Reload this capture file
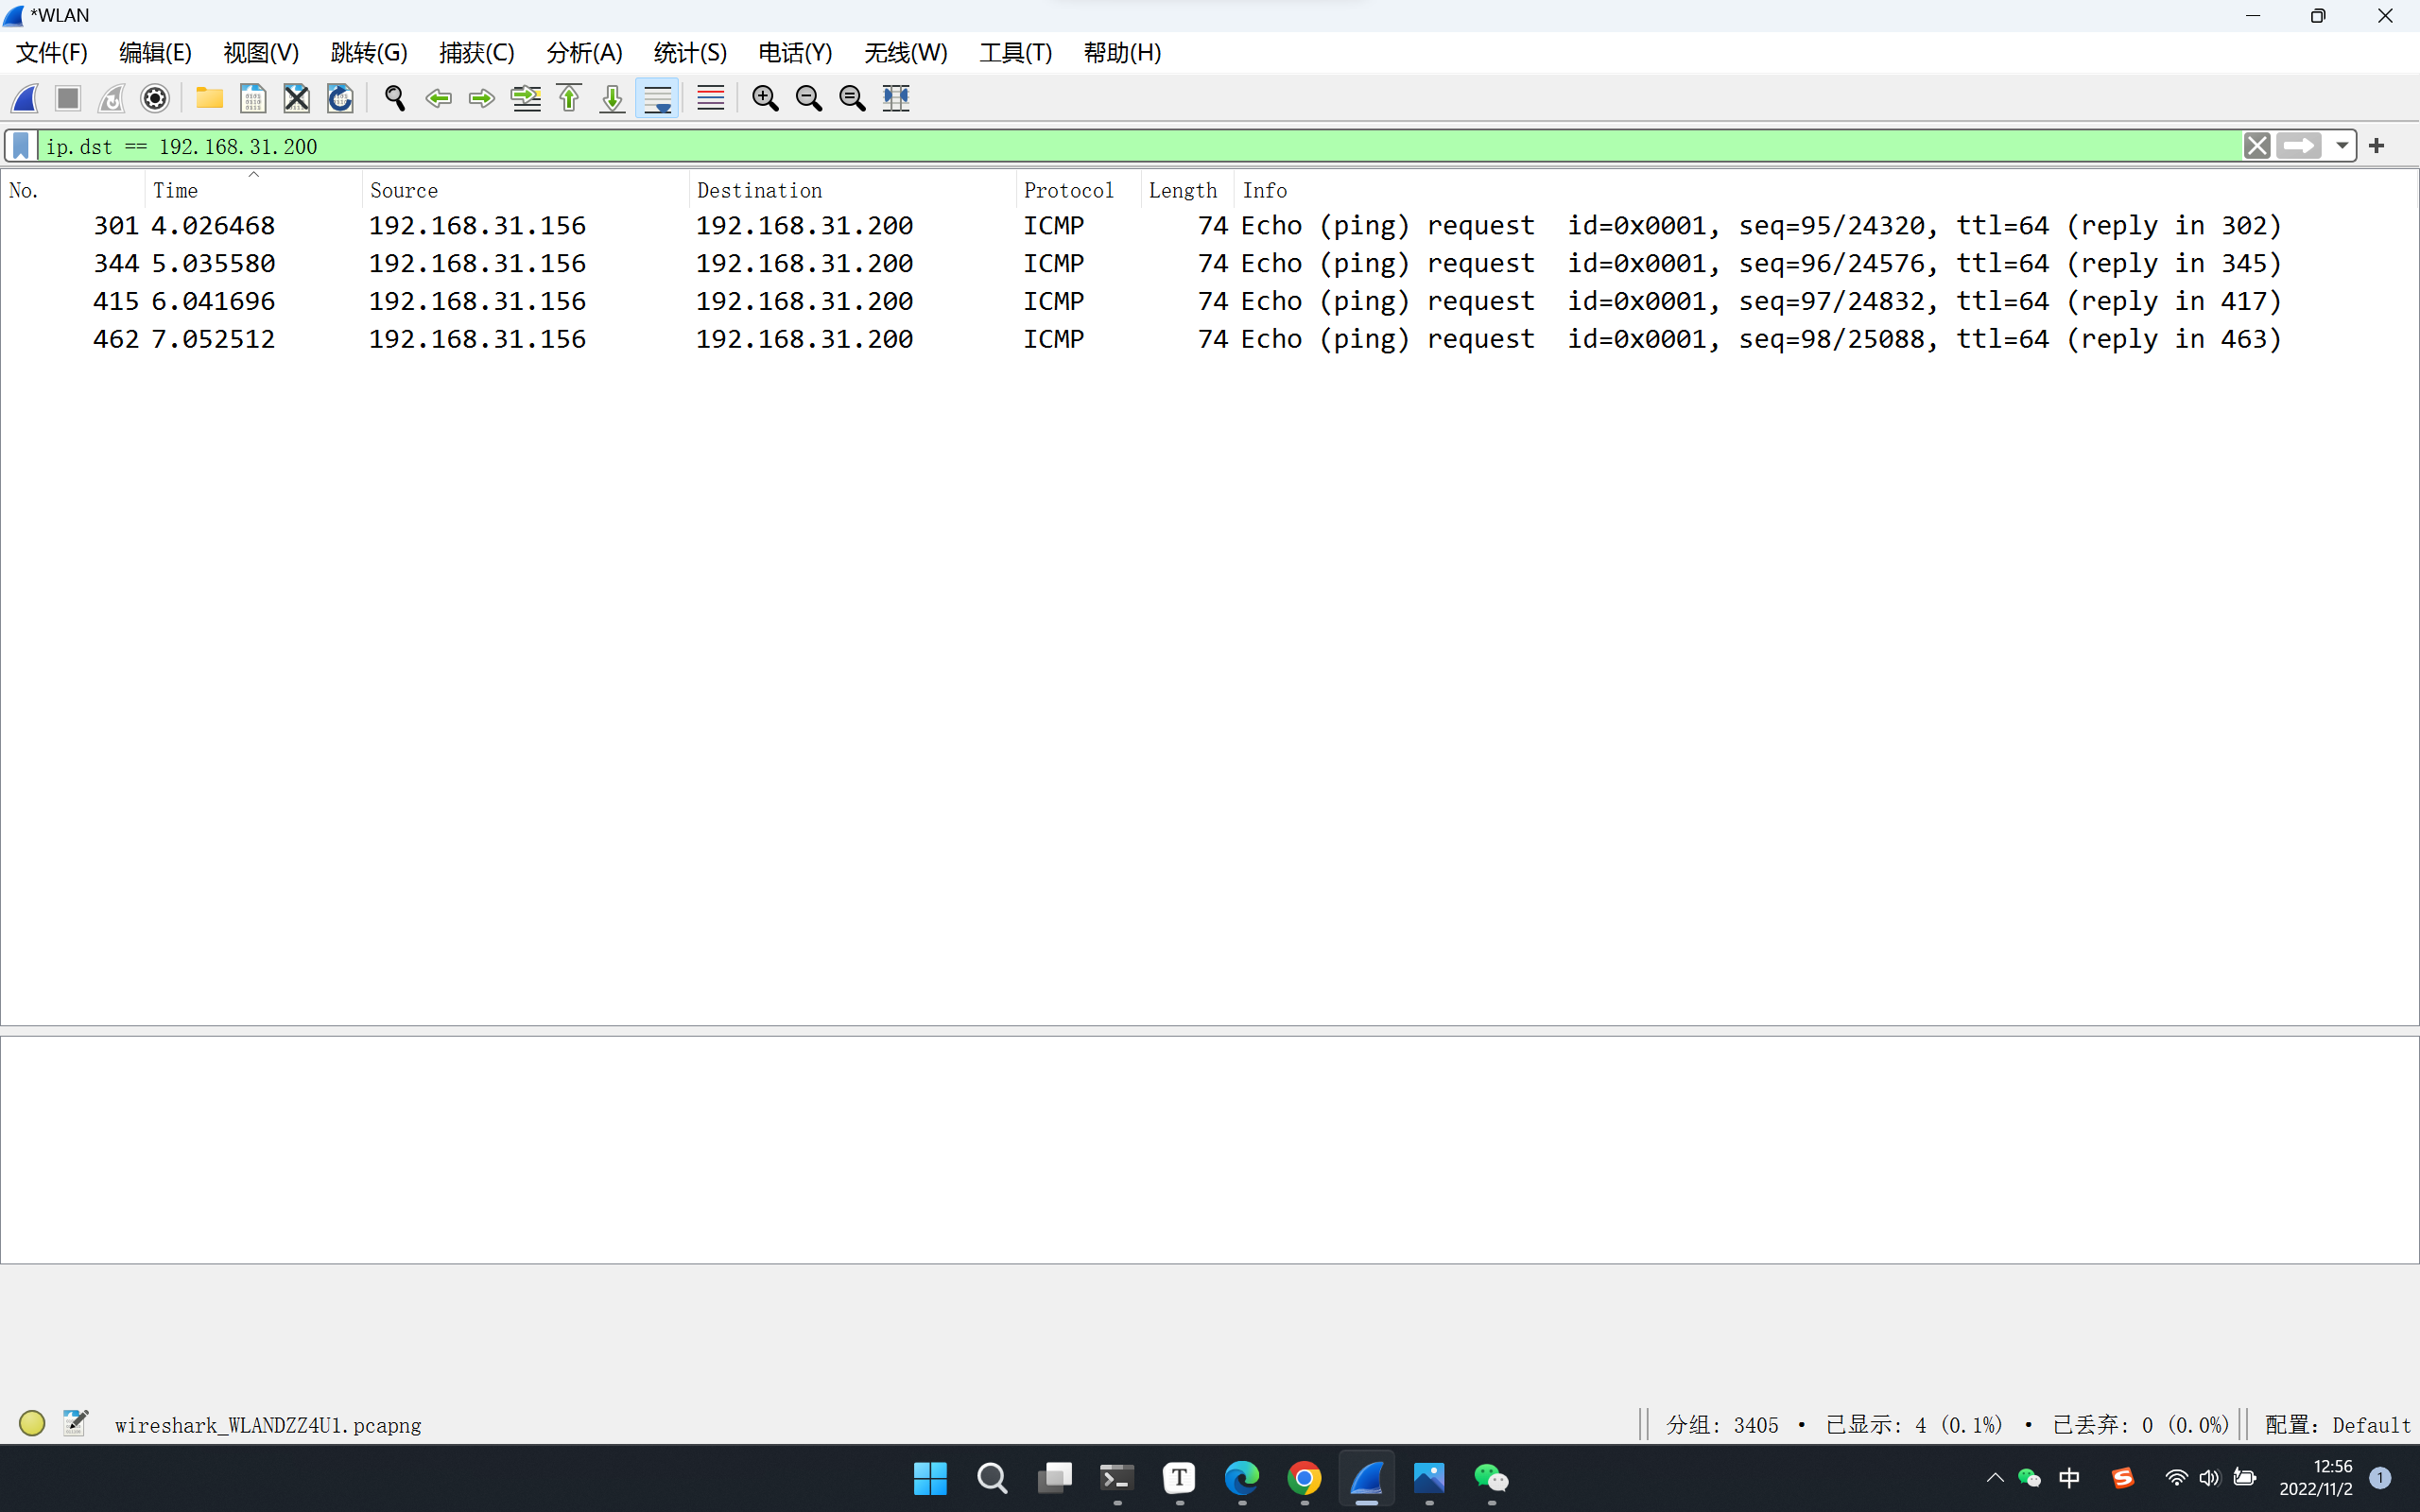Screen dimensions: 2420x1512 click(x=340, y=98)
